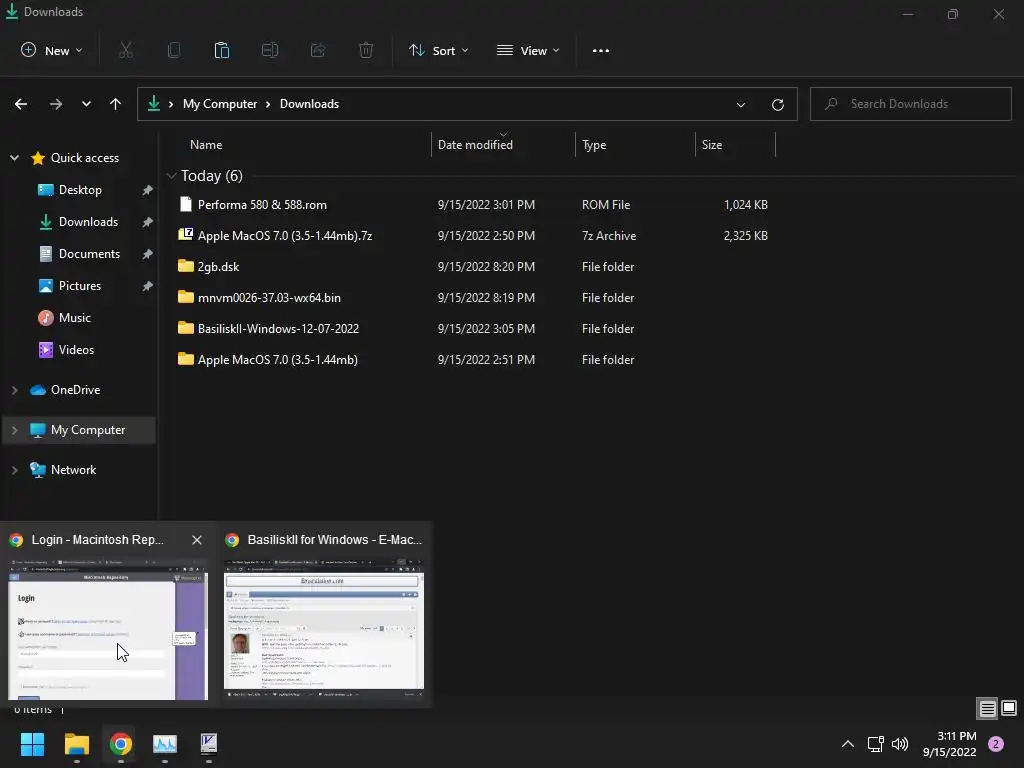
Task: Expand the OneDrive tree node
Action: click(14, 390)
